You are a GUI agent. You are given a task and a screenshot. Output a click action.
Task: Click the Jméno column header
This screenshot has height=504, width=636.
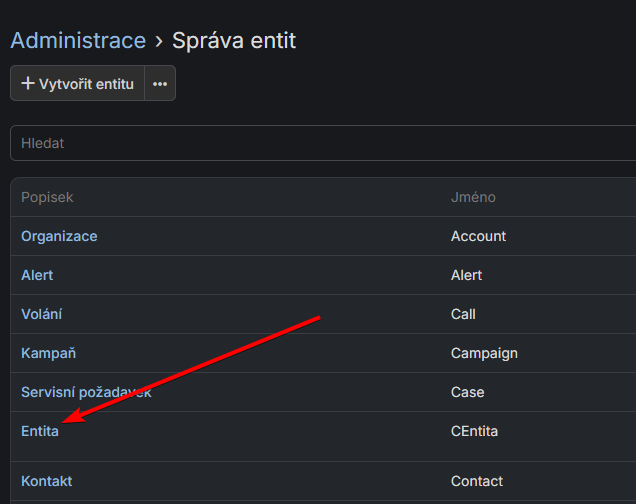pos(473,197)
